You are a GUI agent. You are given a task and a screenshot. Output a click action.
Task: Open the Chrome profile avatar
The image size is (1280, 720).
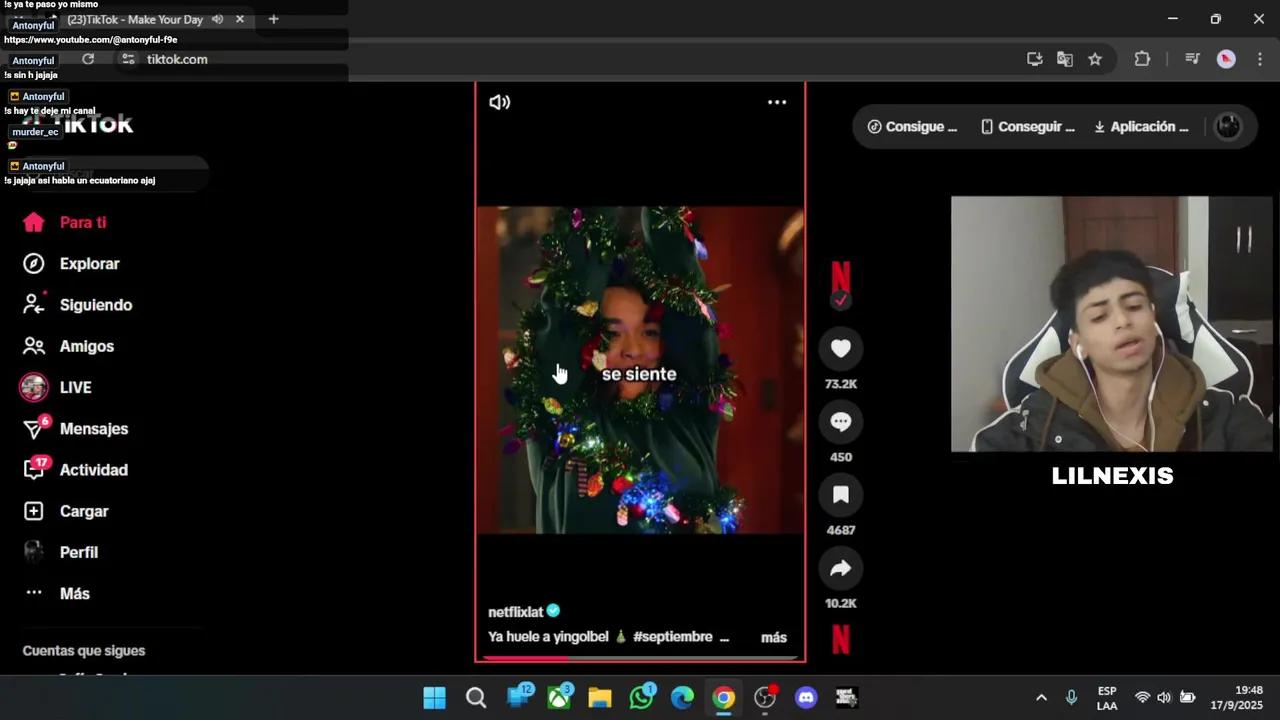(1226, 59)
